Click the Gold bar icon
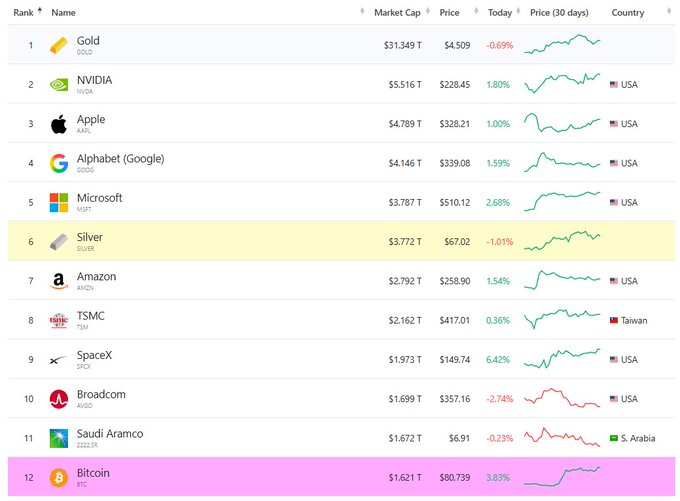The height and width of the screenshot is (501, 680). pos(59,45)
